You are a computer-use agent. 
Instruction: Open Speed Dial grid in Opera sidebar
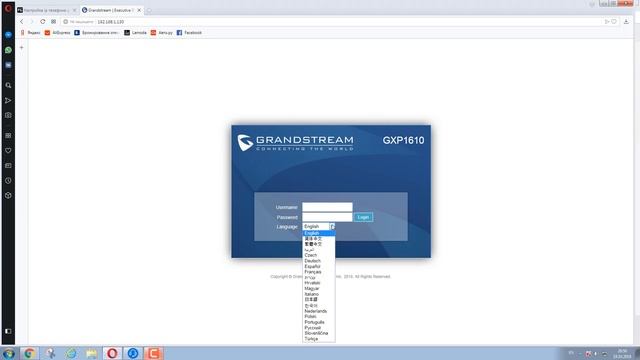(8, 136)
